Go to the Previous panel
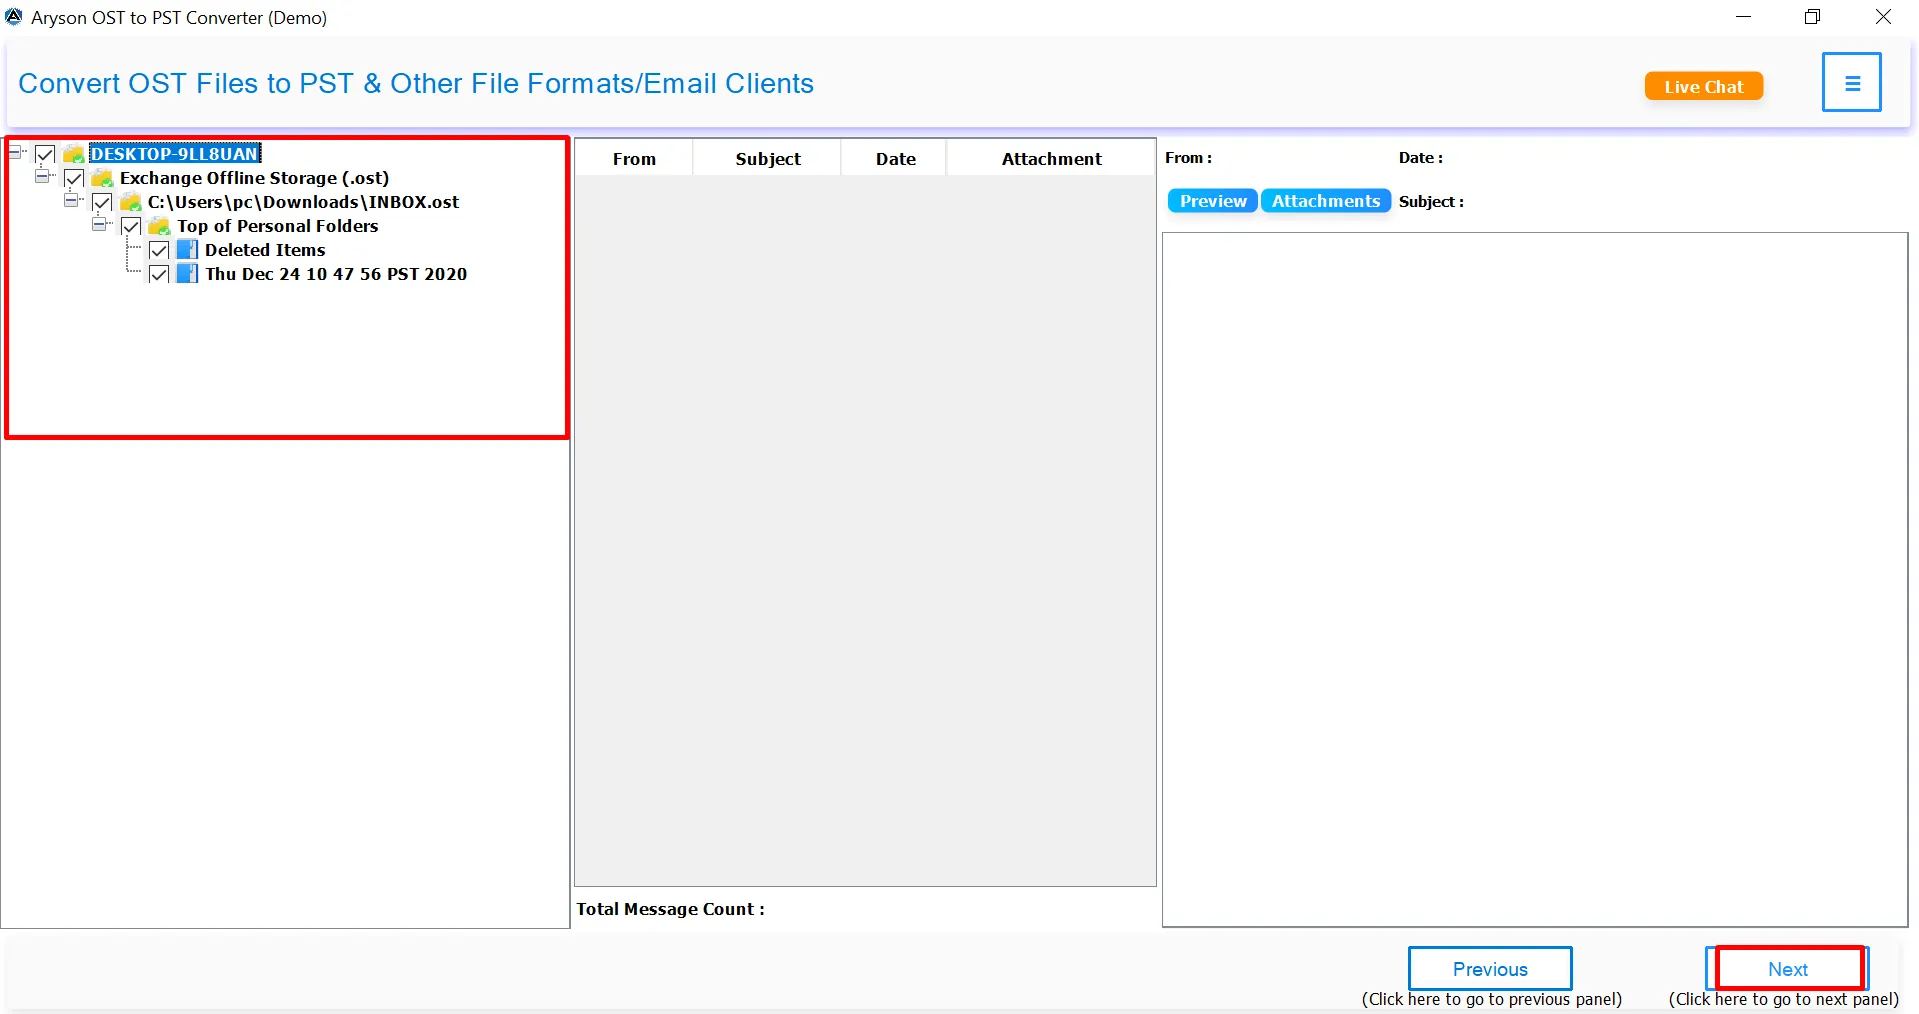 [1490, 969]
